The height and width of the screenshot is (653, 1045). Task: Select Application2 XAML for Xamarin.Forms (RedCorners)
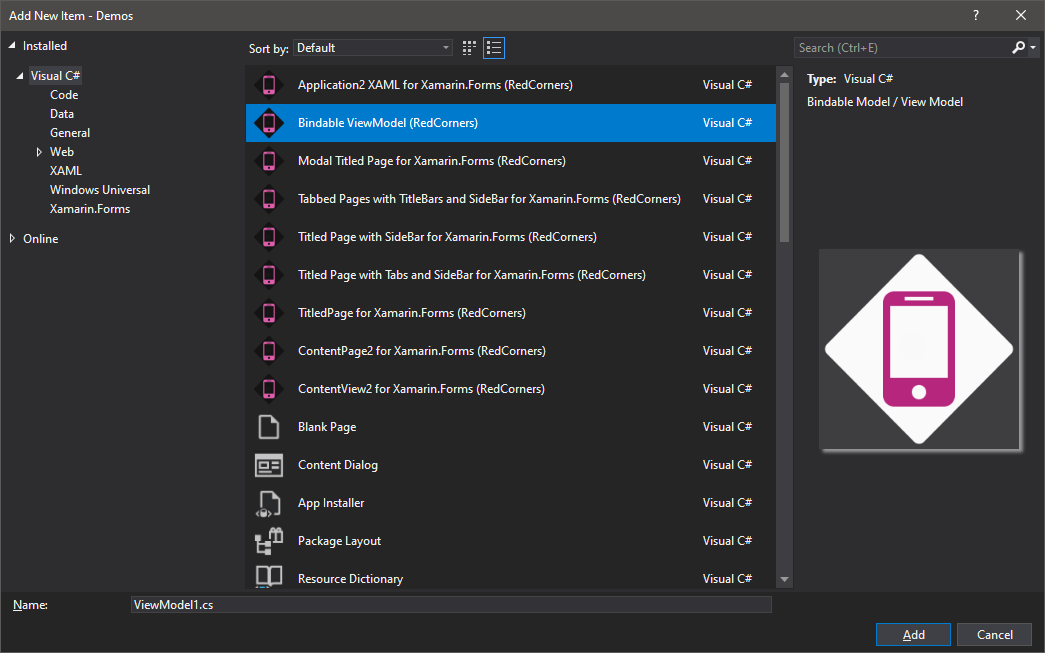[511, 85]
